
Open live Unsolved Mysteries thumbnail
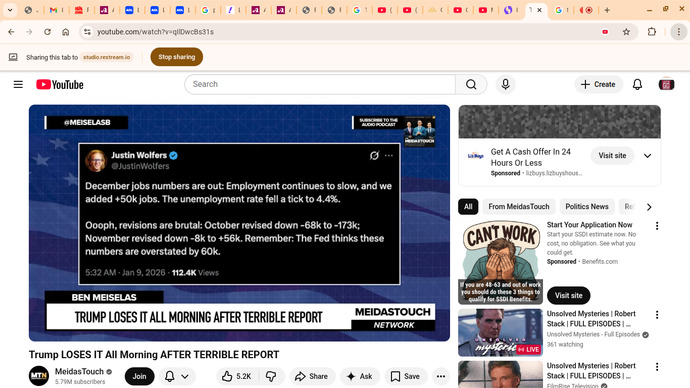tap(500, 333)
